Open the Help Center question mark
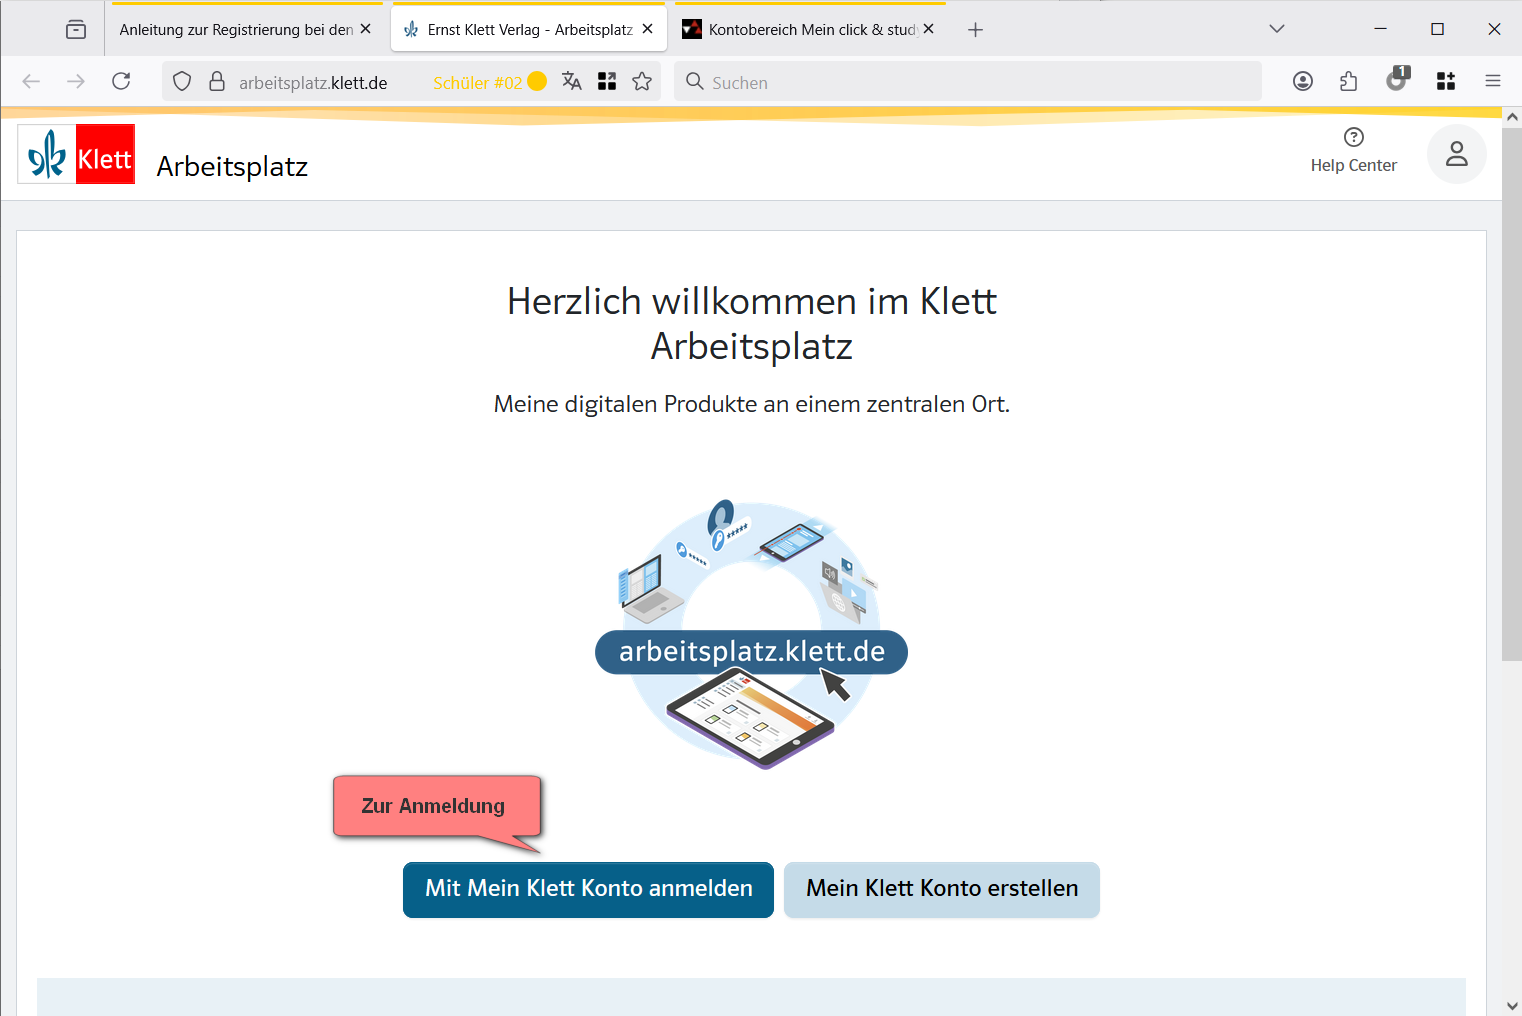The image size is (1522, 1016). pyautogui.click(x=1353, y=138)
